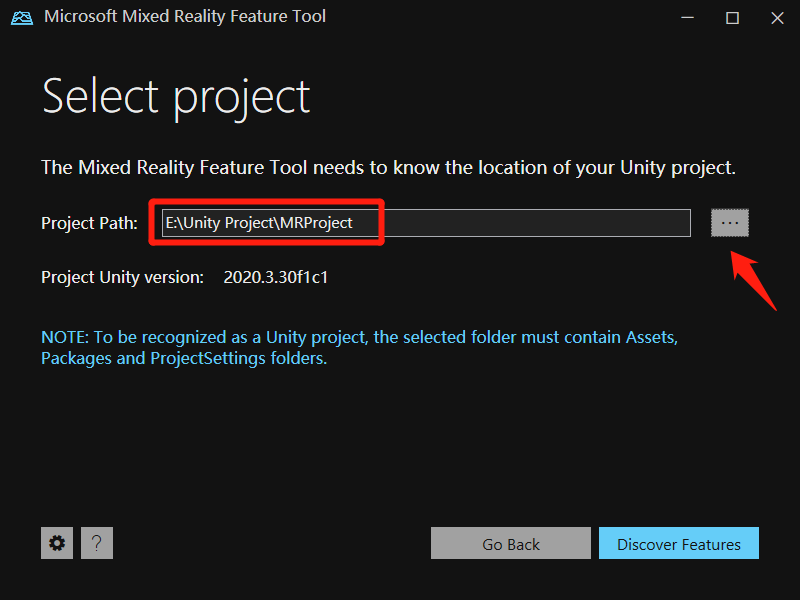Screen dimensions: 800x600
Task: Browse for project folder with ellipsis button
Action: pyautogui.click(x=730, y=223)
